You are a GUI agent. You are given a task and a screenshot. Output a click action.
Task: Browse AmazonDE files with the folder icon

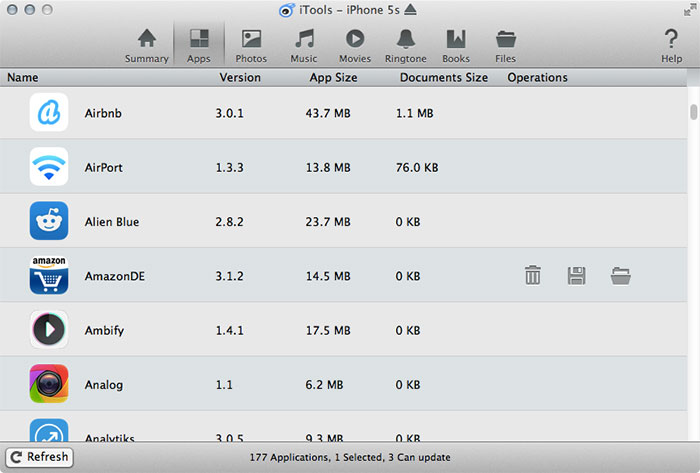[x=621, y=276]
